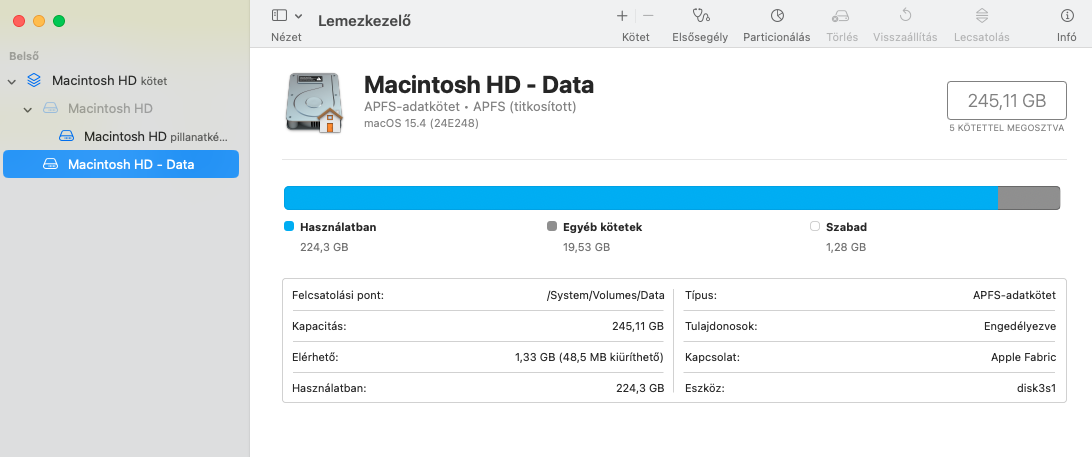This screenshot has height=457, width=1092.
Task: Click the Lemezkezelő window title
Action: pyautogui.click(x=364, y=21)
